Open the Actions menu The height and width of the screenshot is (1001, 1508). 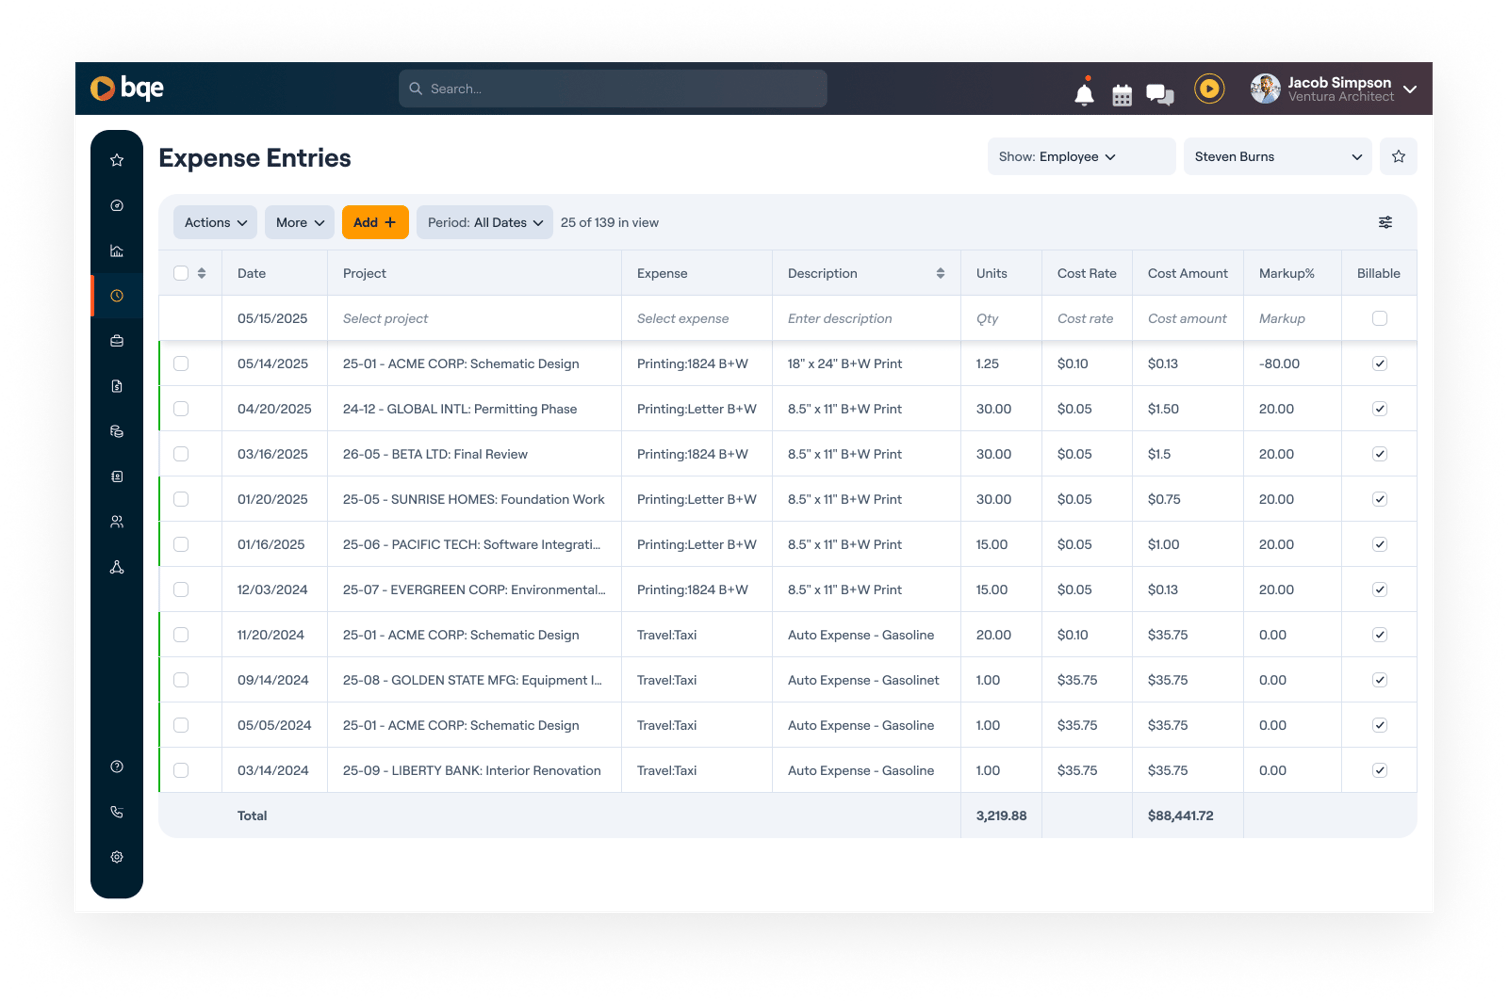point(214,222)
